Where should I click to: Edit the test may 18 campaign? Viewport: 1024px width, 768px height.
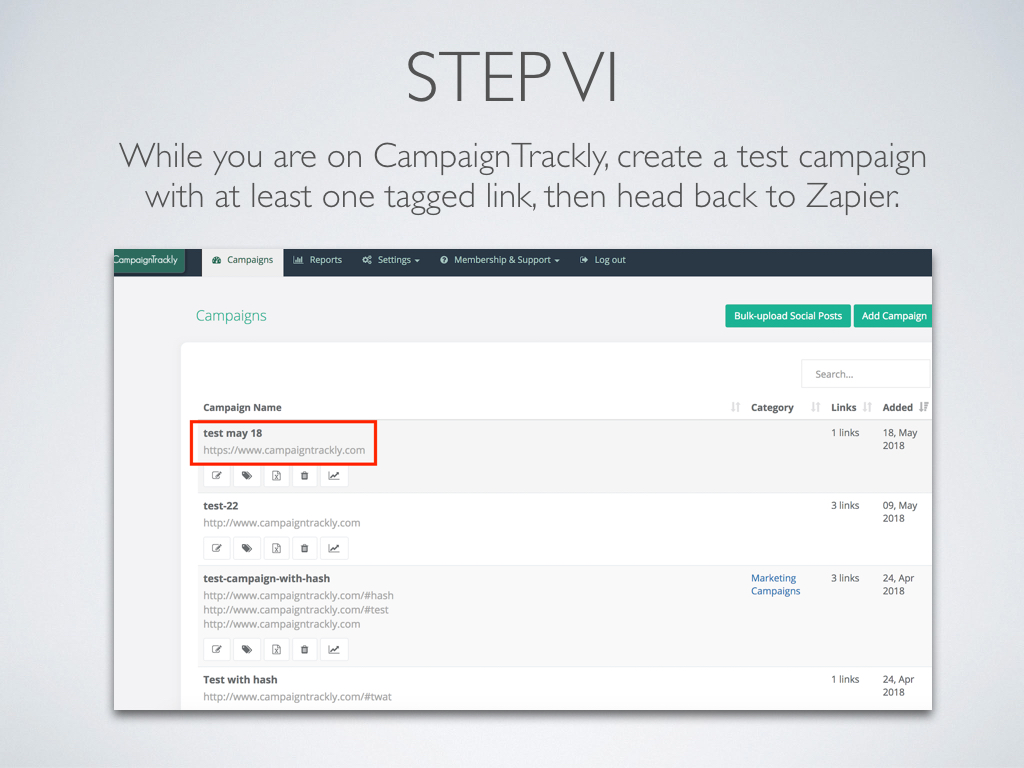point(217,475)
